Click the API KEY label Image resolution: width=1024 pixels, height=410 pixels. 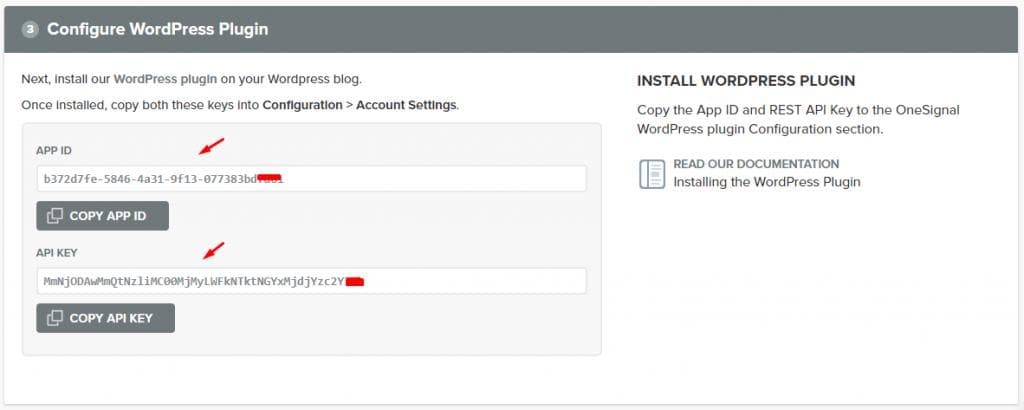click(57, 252)
